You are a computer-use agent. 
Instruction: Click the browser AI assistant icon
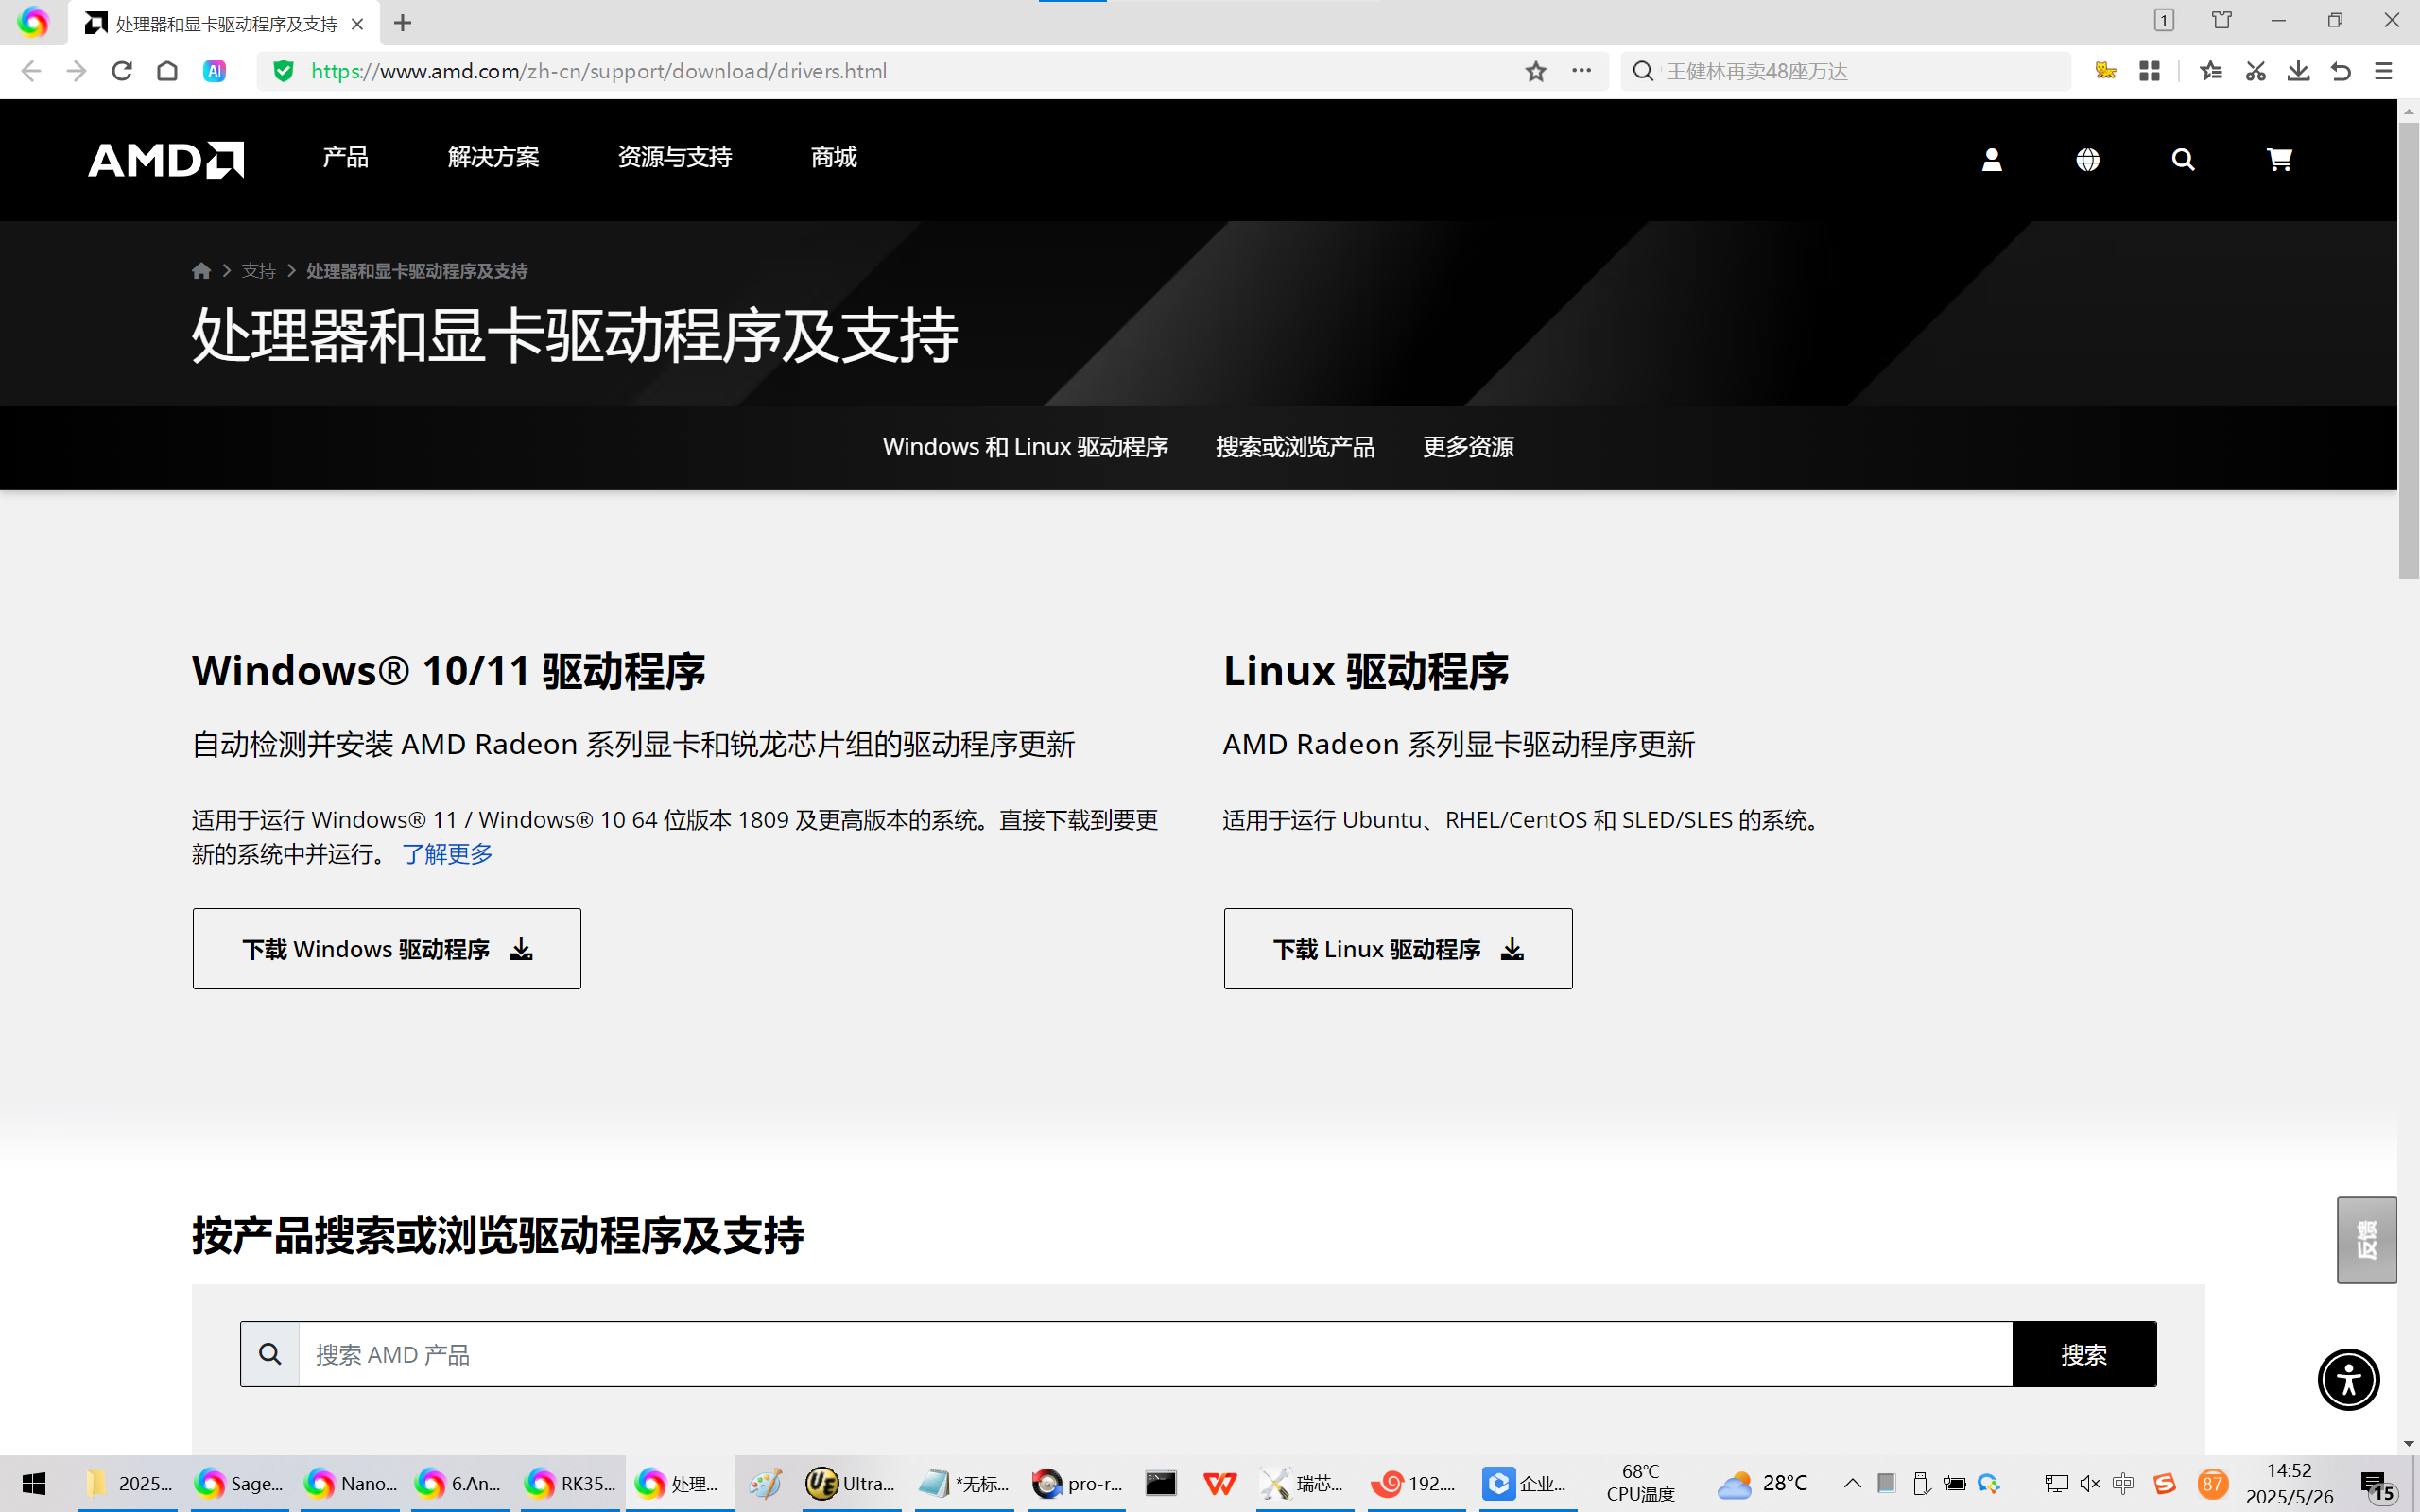point(214,71)
